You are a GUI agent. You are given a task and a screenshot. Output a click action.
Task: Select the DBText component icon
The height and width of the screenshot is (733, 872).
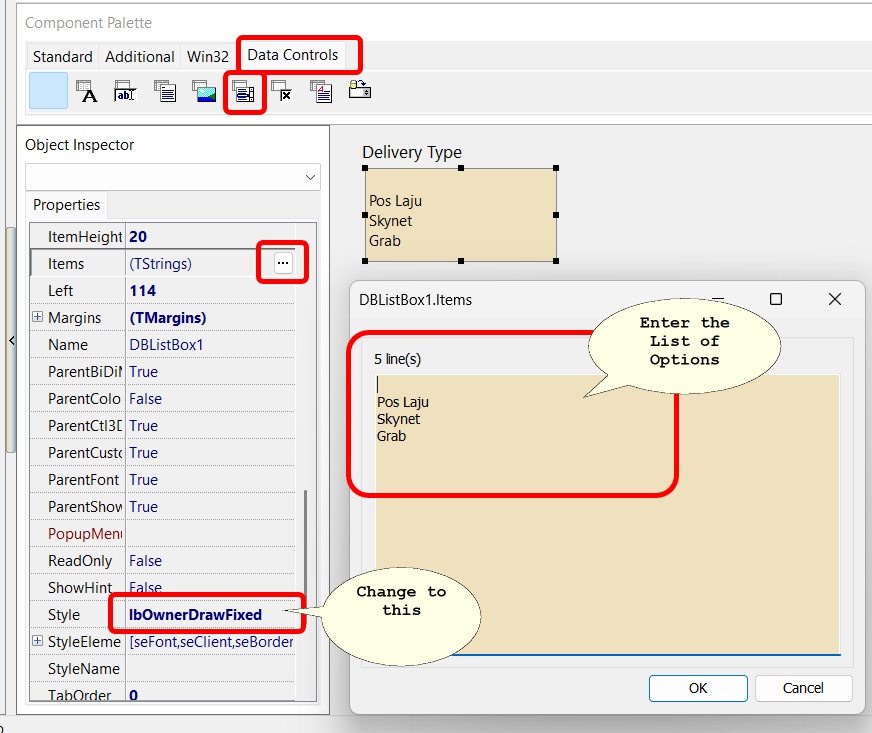pyautogui.click(x=87, y=93)
